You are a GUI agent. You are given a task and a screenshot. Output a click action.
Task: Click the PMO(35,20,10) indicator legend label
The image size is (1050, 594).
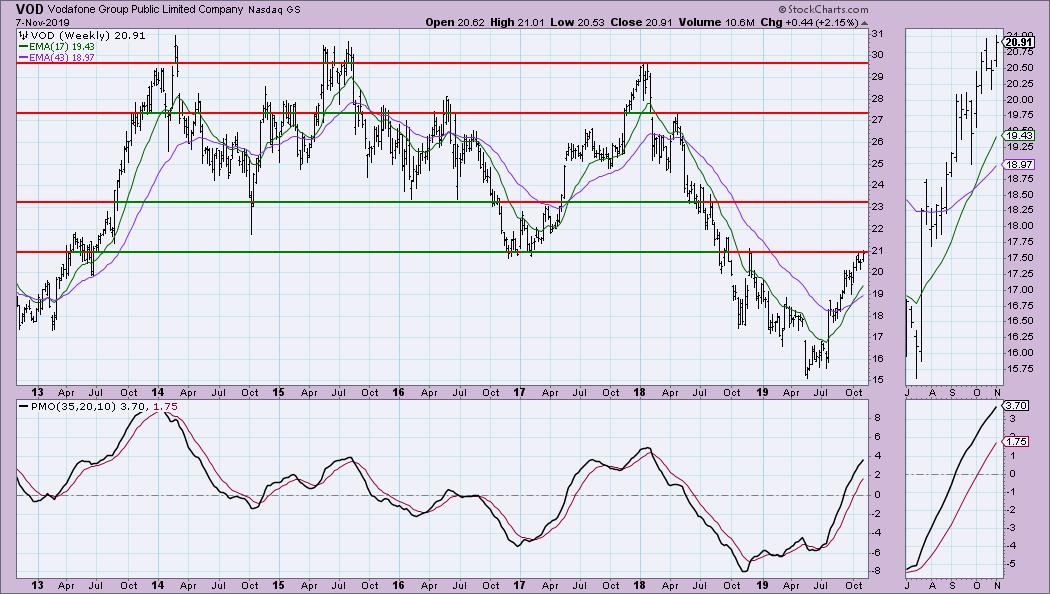pyautogui.click(x=74, y=406)
